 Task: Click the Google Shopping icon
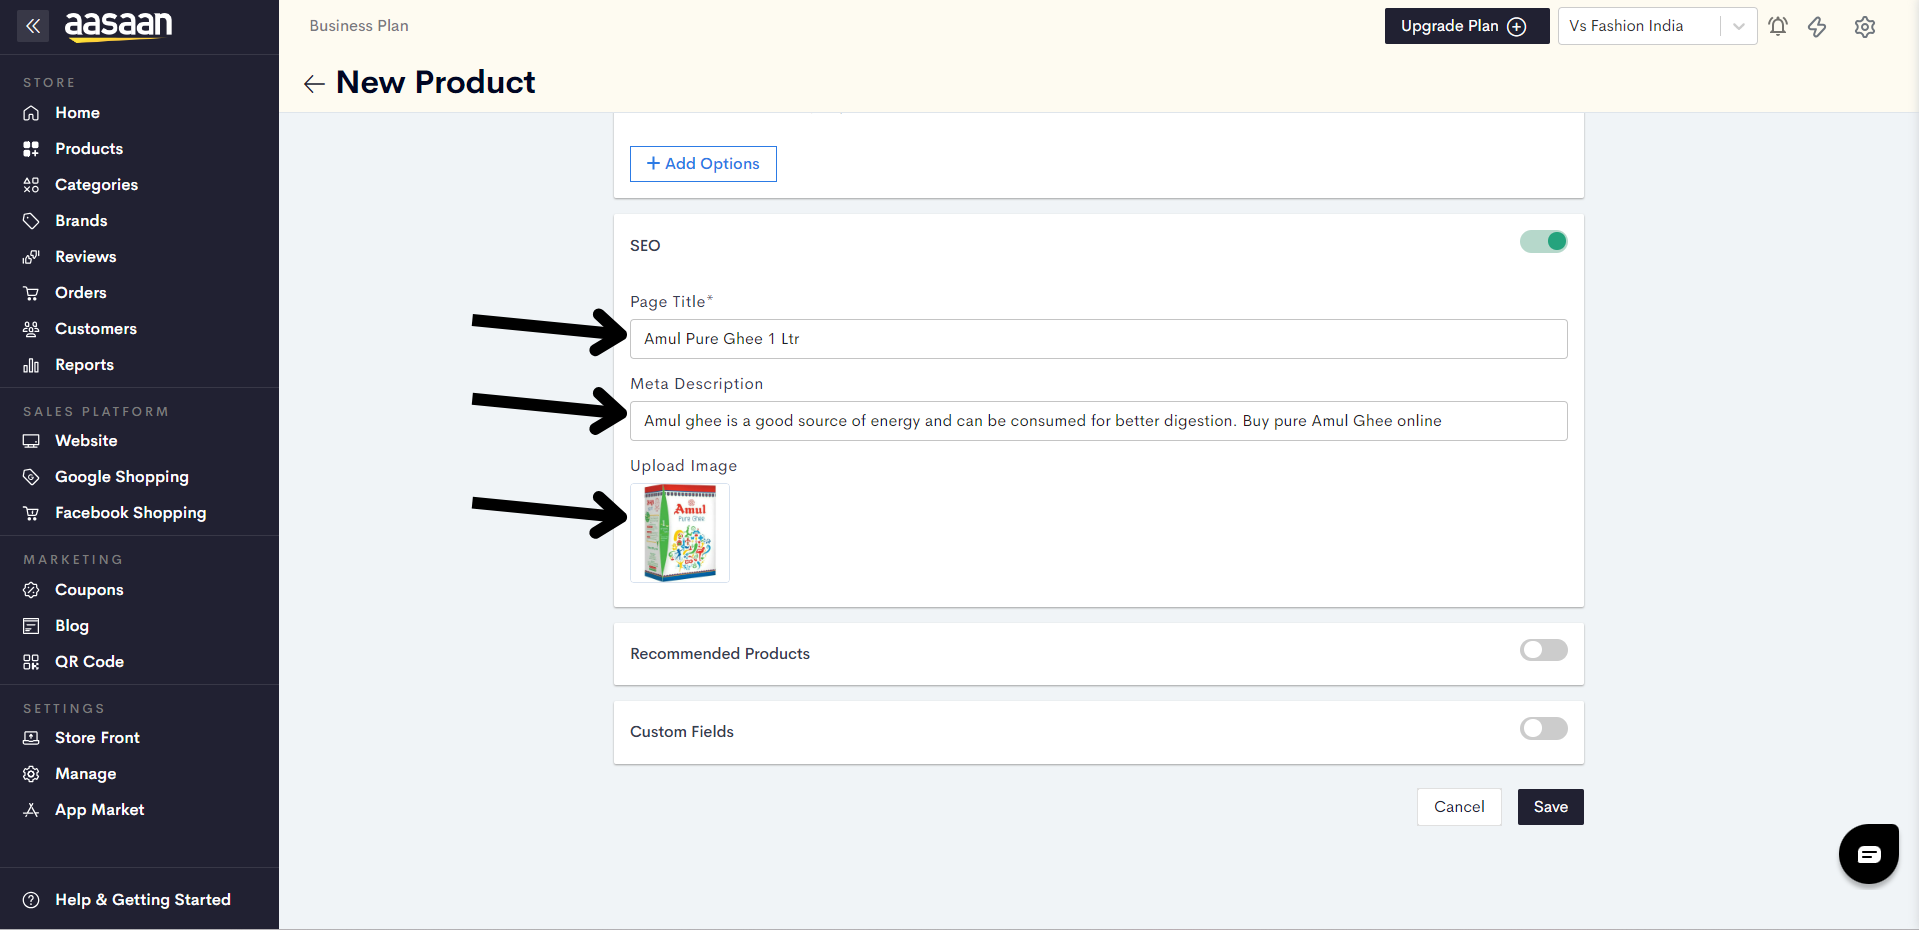[31, 477]
